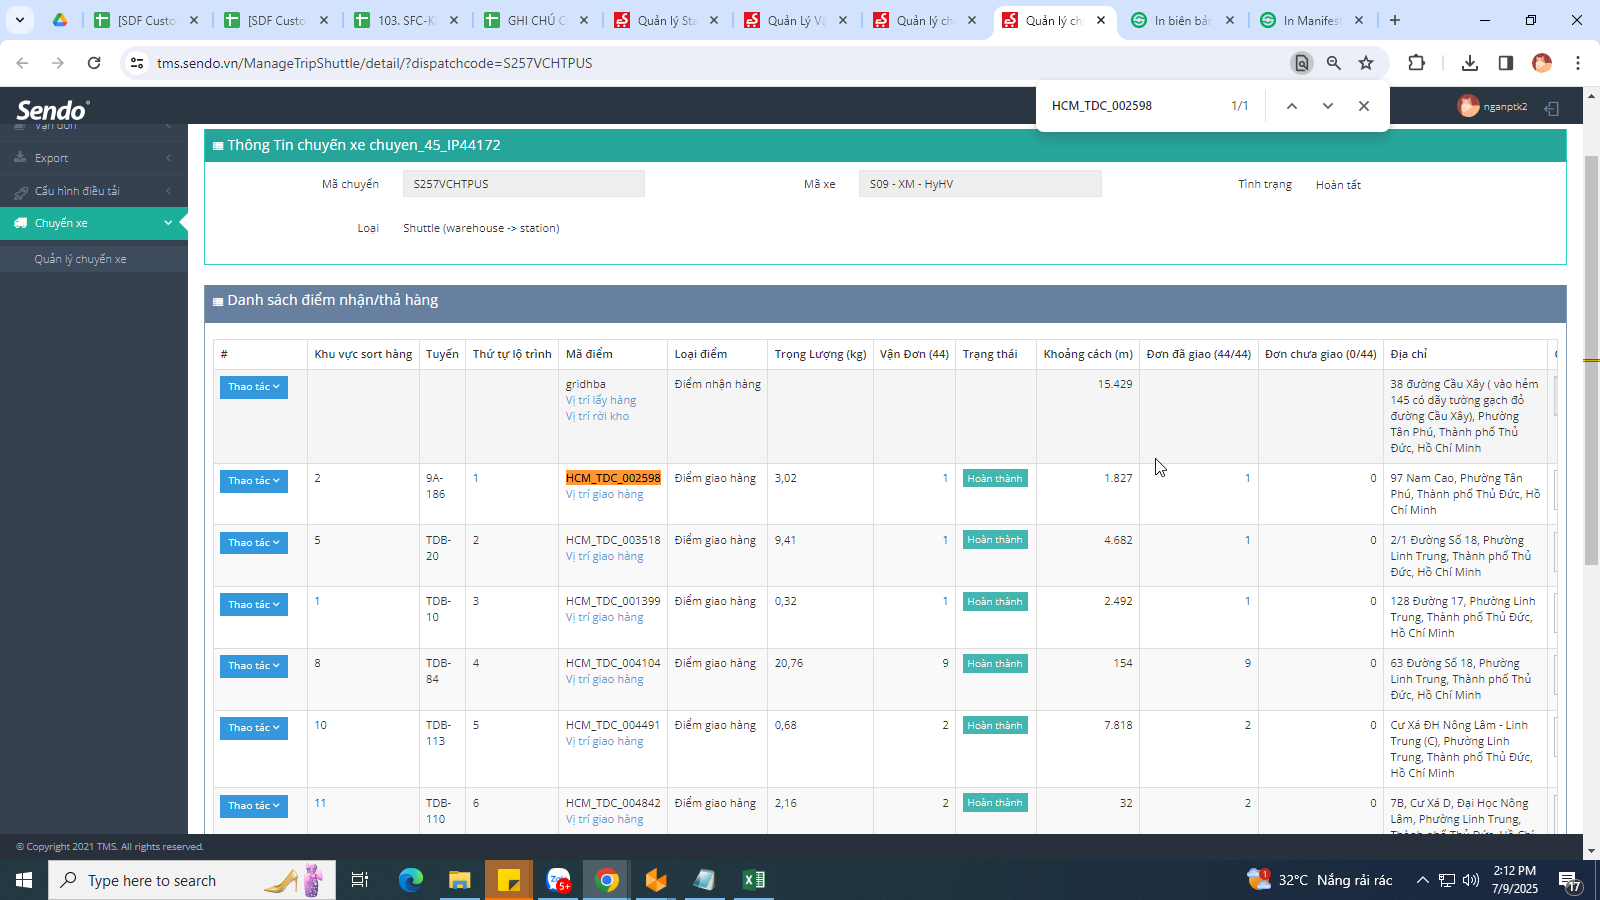Open Thao tác dropdown for HCM_TDC_001399 row
Image resolution: width=1600 pixels, height=900 pixels.
[254, 605]
